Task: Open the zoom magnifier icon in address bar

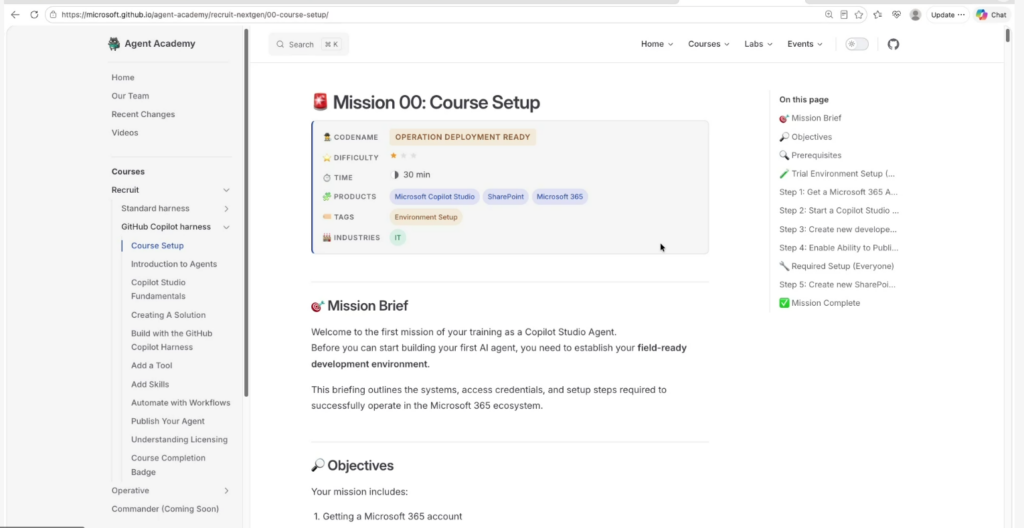Action: 829,14
